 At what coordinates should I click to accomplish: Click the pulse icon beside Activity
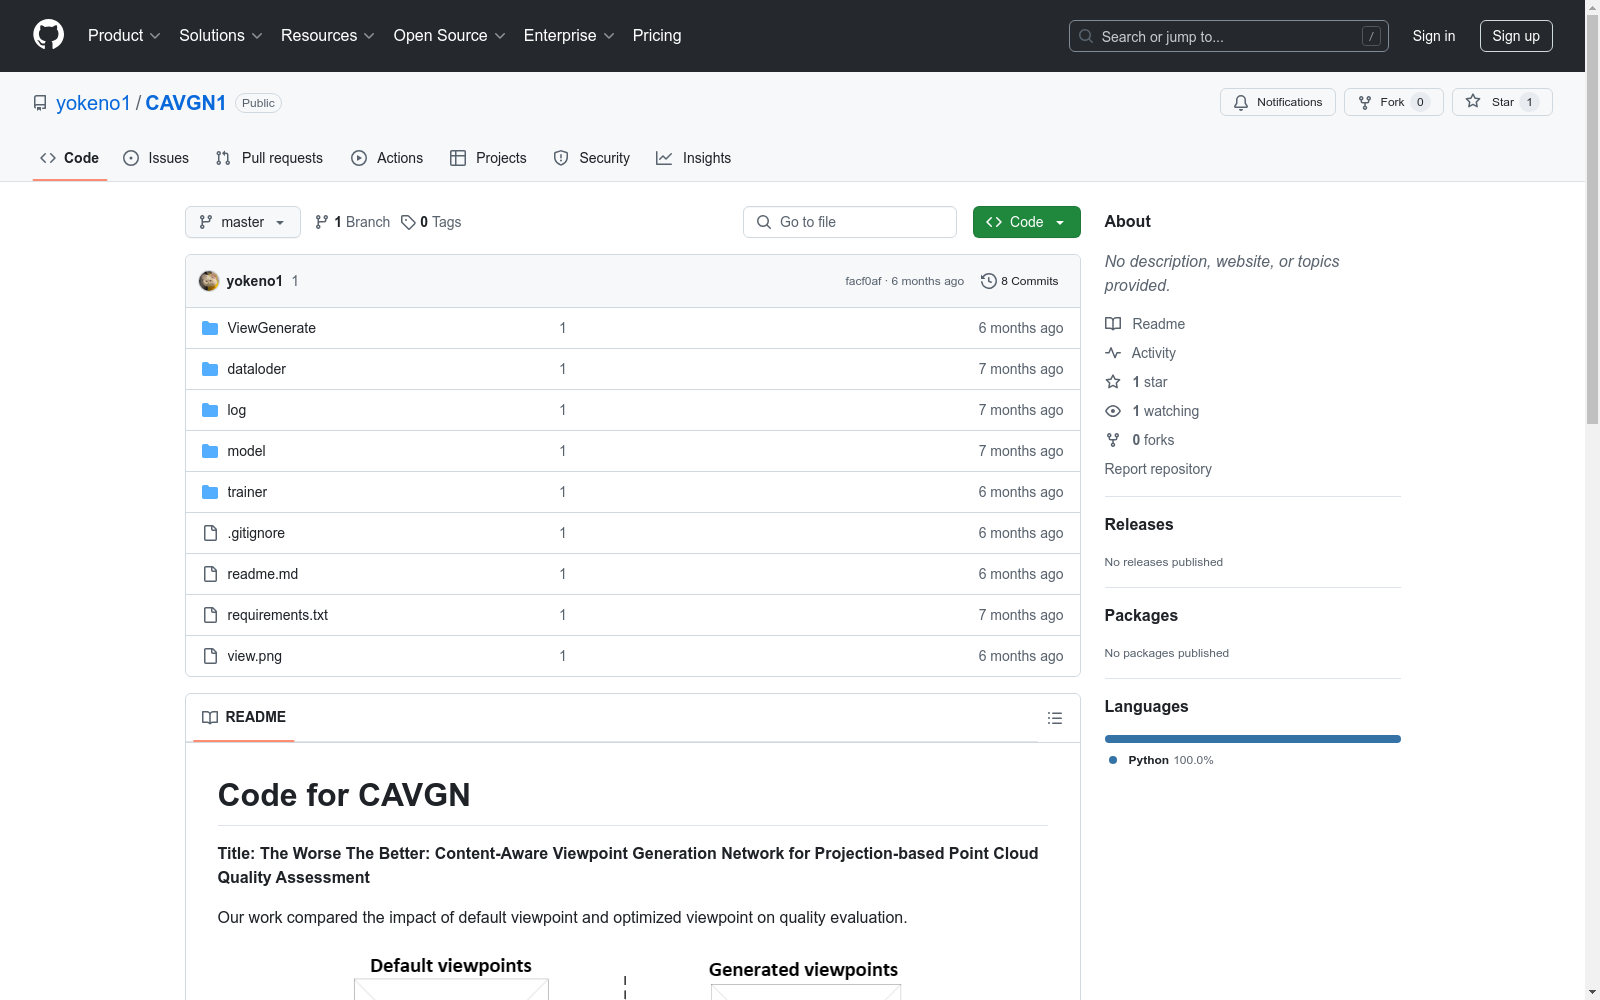pos(1113,353)
